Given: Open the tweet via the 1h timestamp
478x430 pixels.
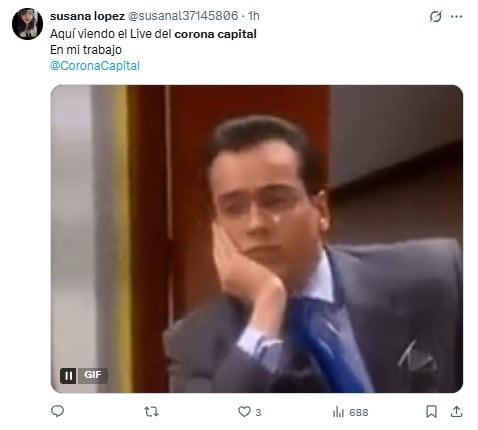Looking at the screenshot, I should [254, 16].
